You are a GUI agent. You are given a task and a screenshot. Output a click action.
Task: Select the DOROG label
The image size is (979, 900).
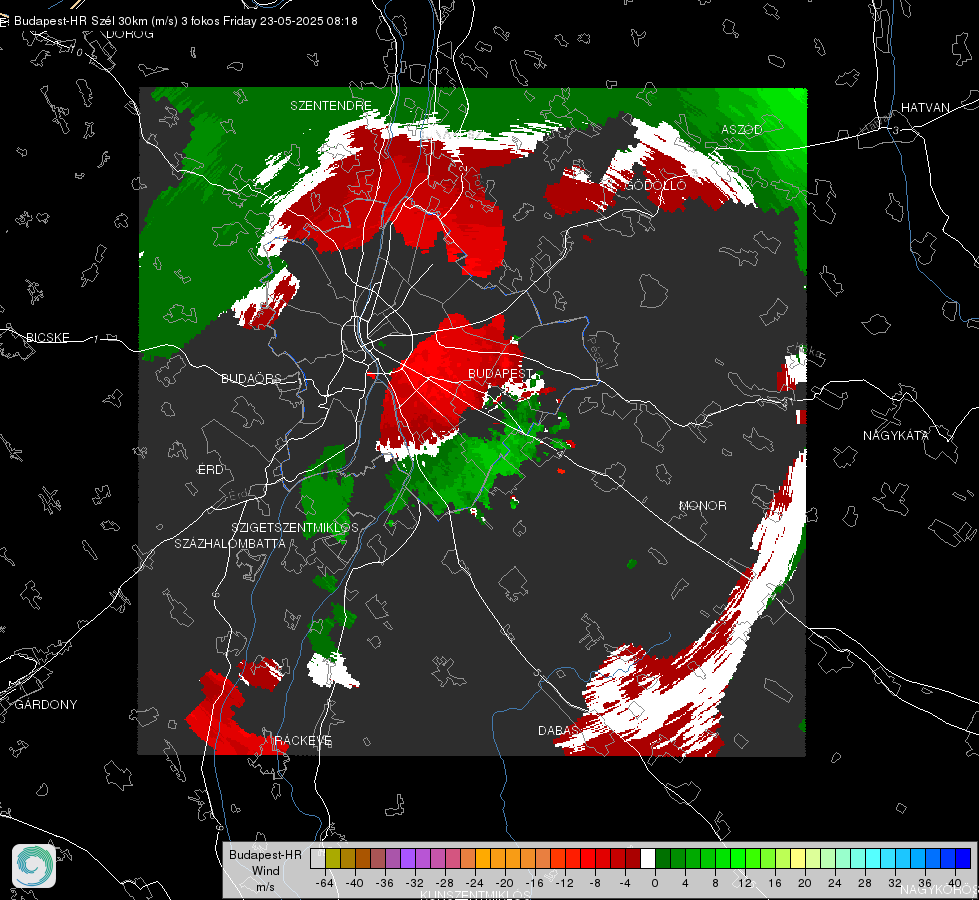[130, 34]
